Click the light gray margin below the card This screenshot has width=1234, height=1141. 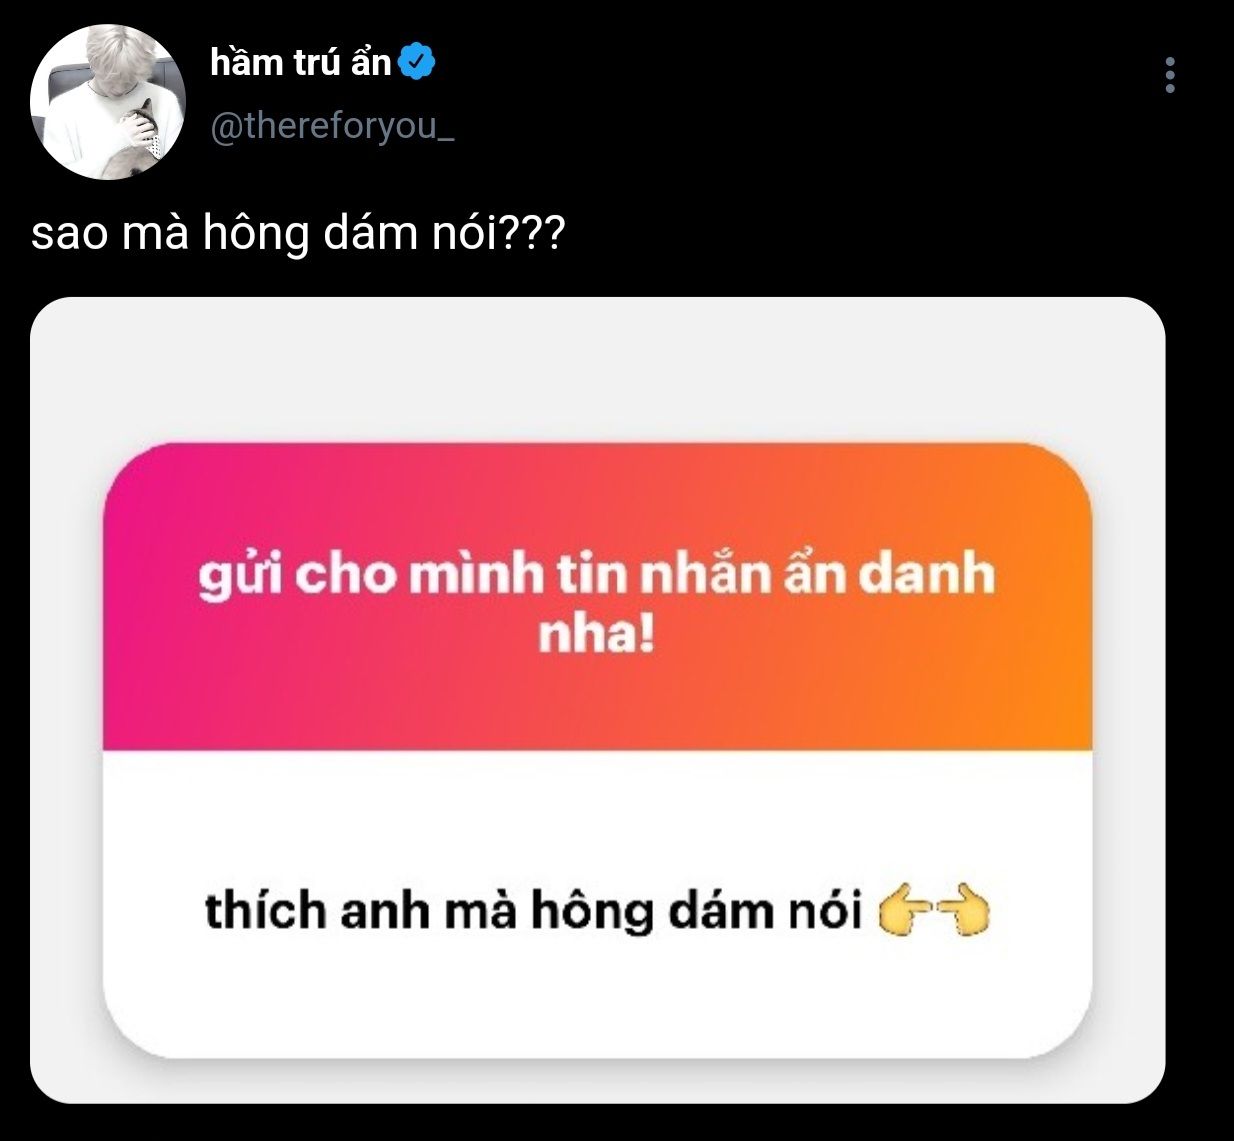point(597,1082)
